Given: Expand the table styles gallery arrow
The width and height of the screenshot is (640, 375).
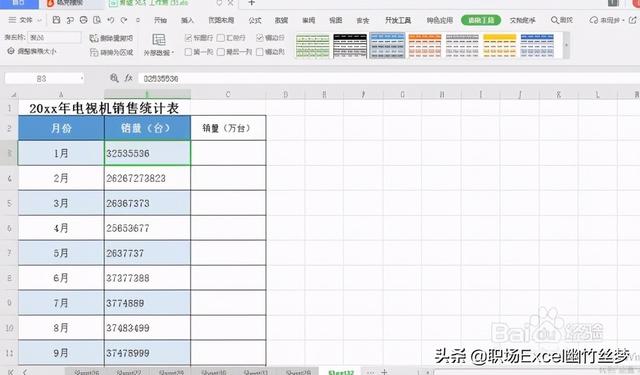Looking at the screenshot, I should (566, 45).
